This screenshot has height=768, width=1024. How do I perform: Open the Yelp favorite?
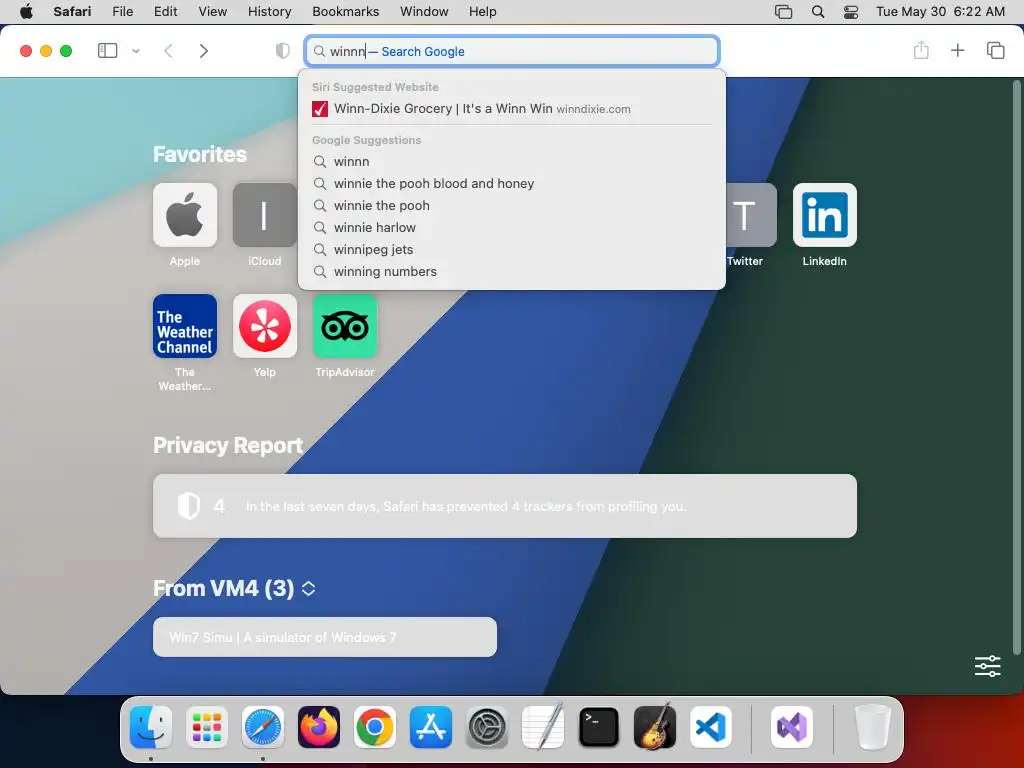click(264, 326)
